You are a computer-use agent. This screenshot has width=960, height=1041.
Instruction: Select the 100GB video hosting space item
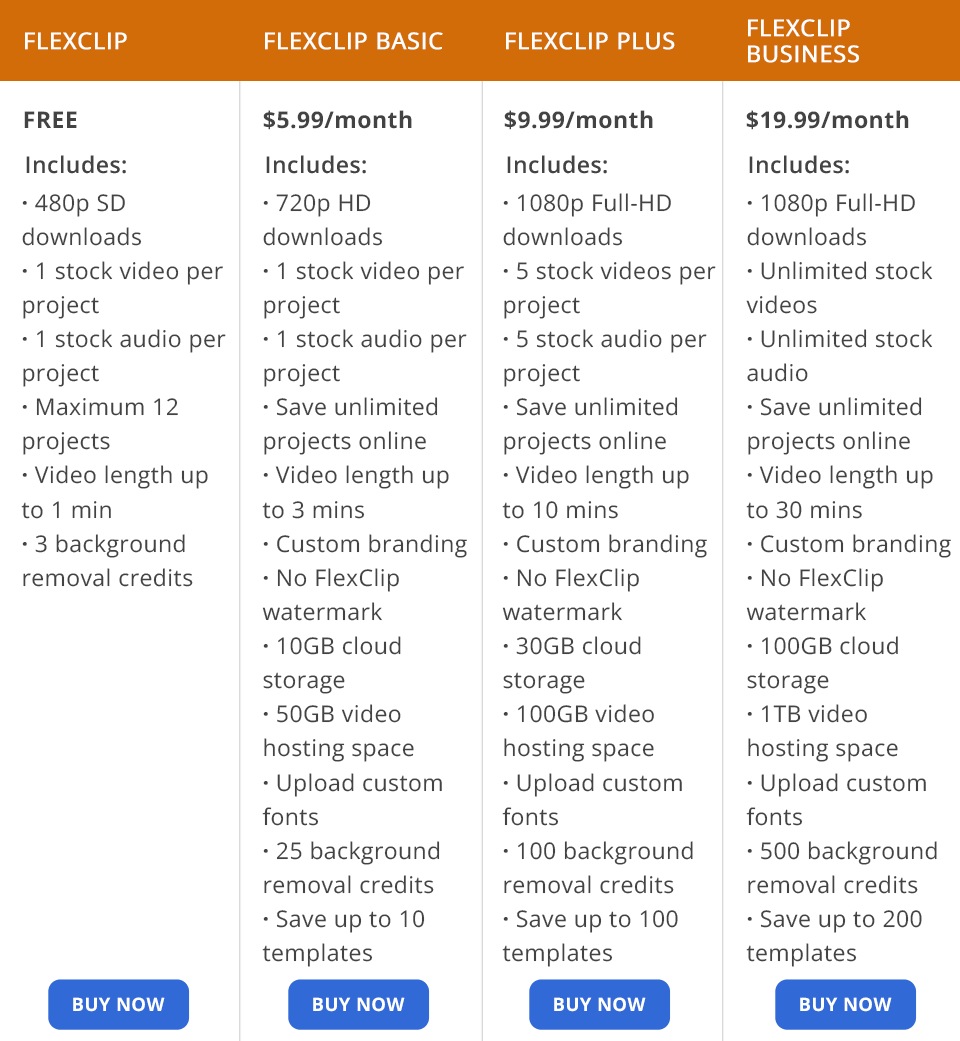click(579, 731)
